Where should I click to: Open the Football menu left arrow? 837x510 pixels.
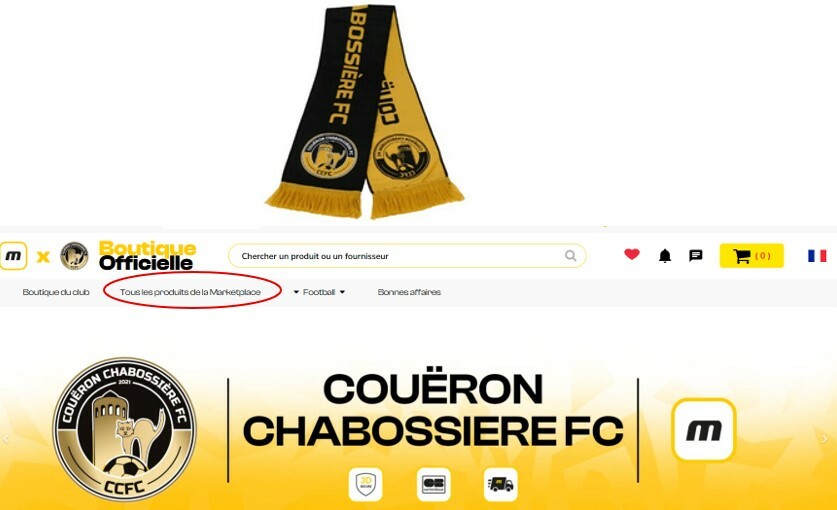[296, 292]
